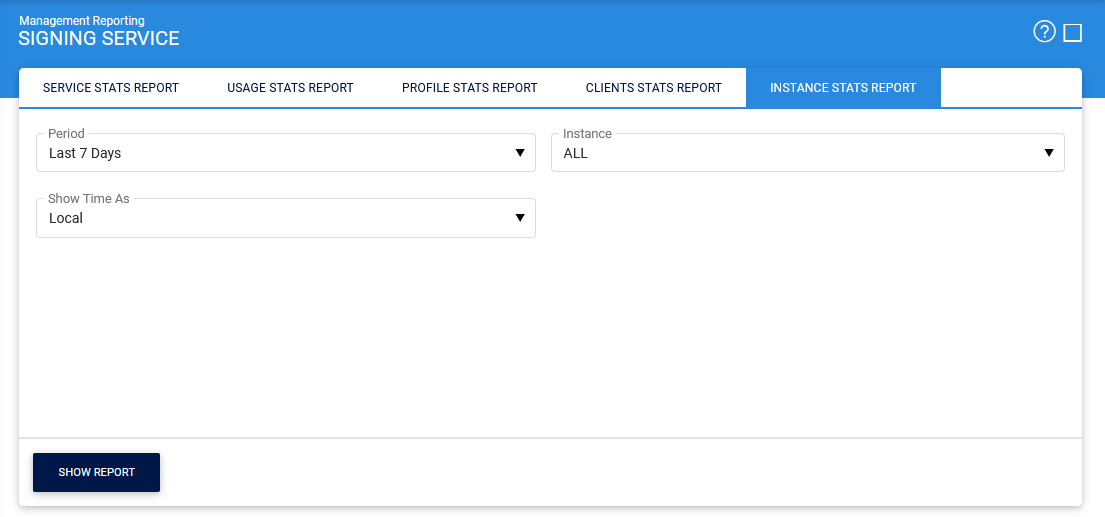Click the Instance Stats Report tab
The width and height of the screenshot is (1105, 517).
[x=843, y=88]
